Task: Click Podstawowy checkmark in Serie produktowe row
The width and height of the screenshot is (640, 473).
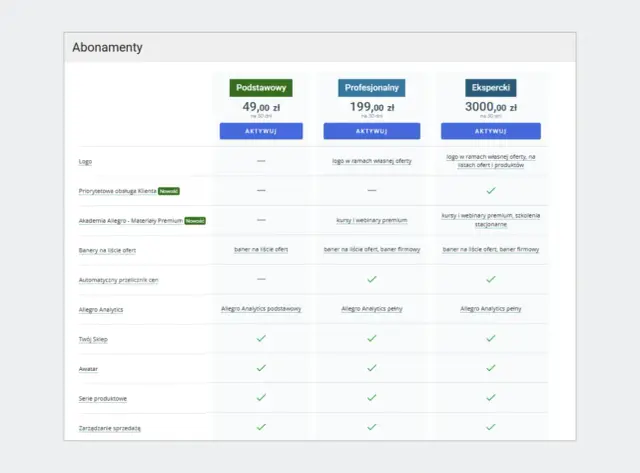Action: 261,397
